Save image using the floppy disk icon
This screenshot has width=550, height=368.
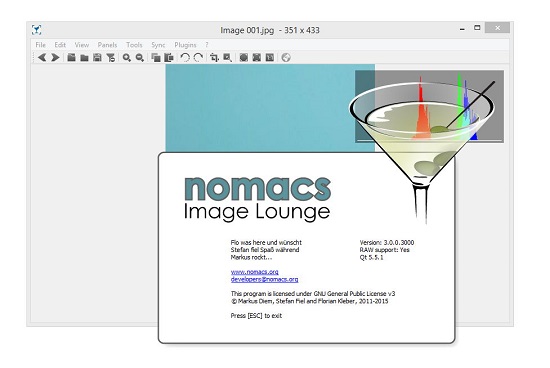(x=97, y=58)
